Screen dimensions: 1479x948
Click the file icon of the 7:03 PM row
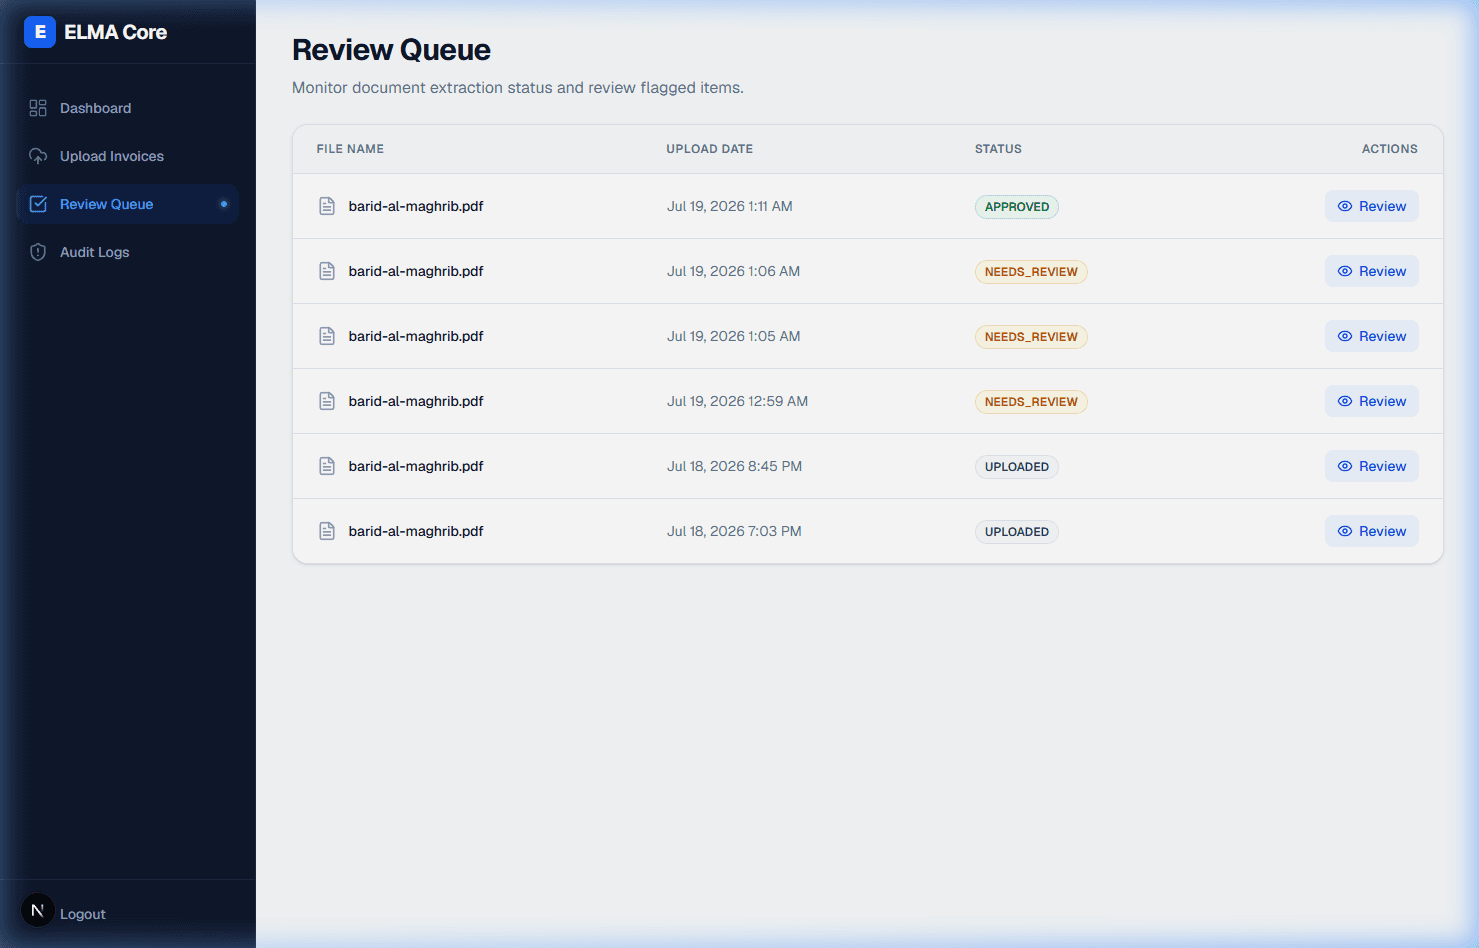[x=327, y=531]
